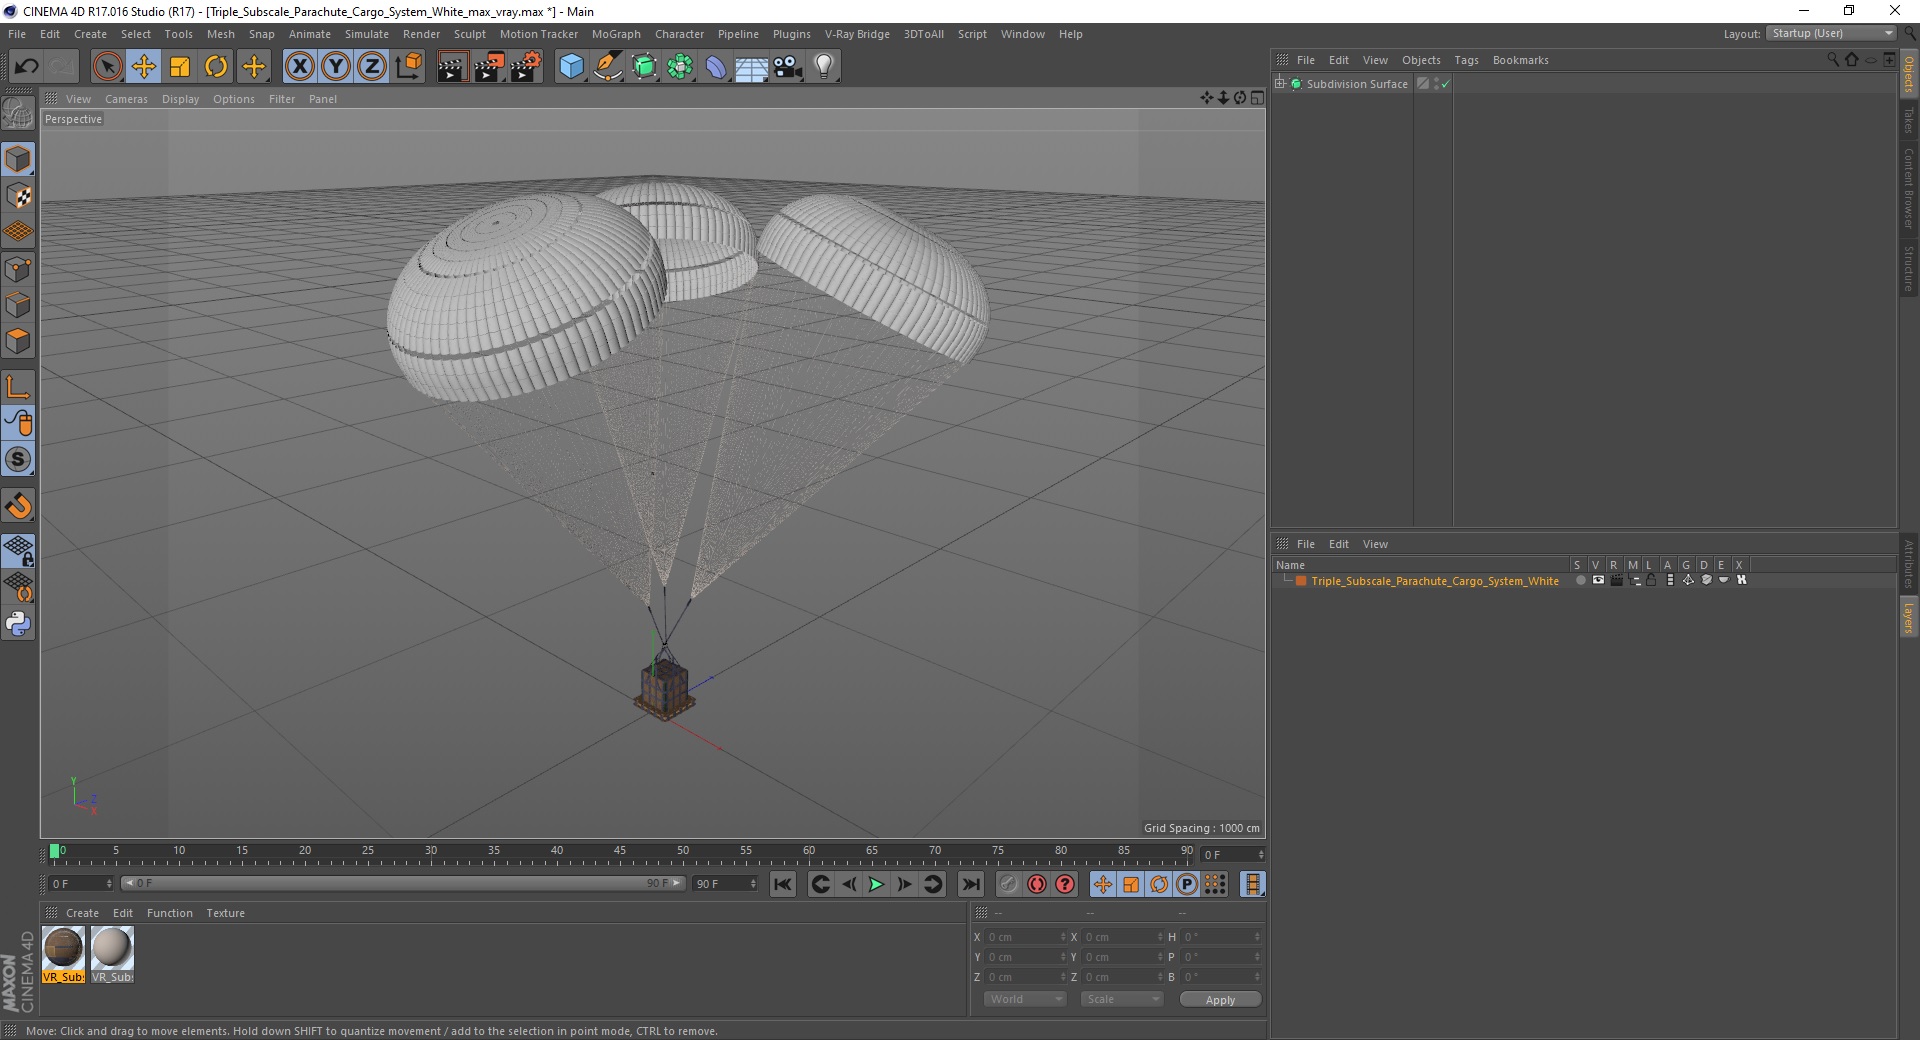Toggle X axis lock
This screenshot has width=1920, height=1040.
[x=299, y=67]
